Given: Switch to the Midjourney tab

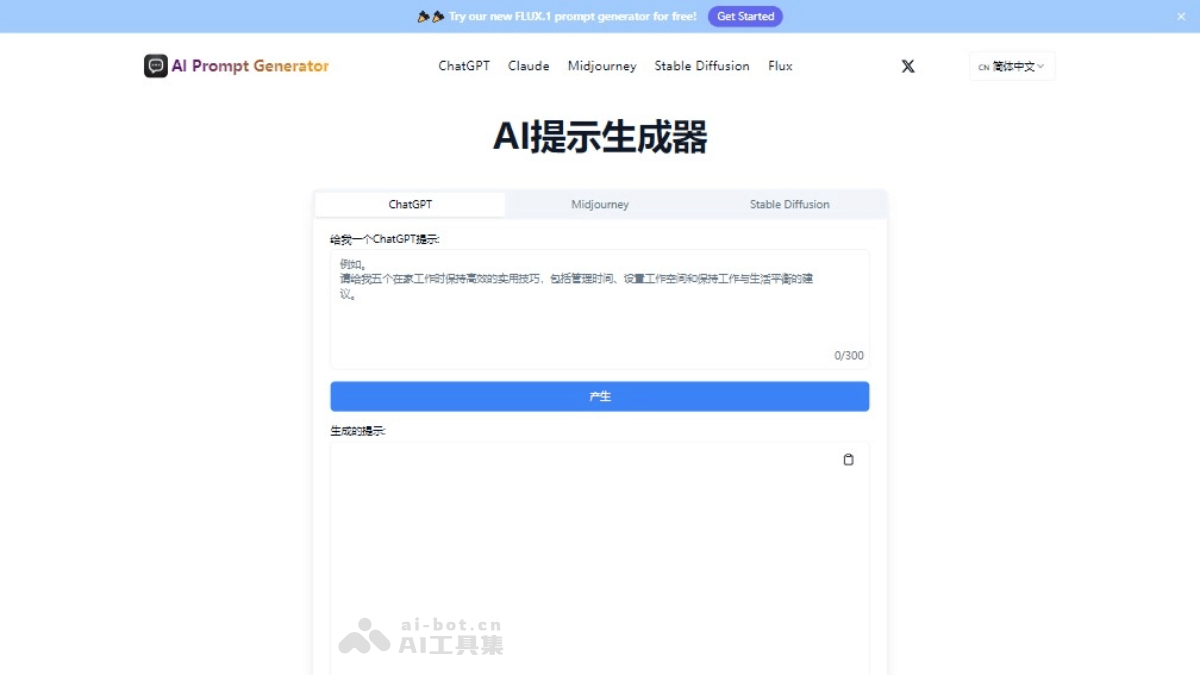Looking at the screenshot, I should tap(599, 204).
